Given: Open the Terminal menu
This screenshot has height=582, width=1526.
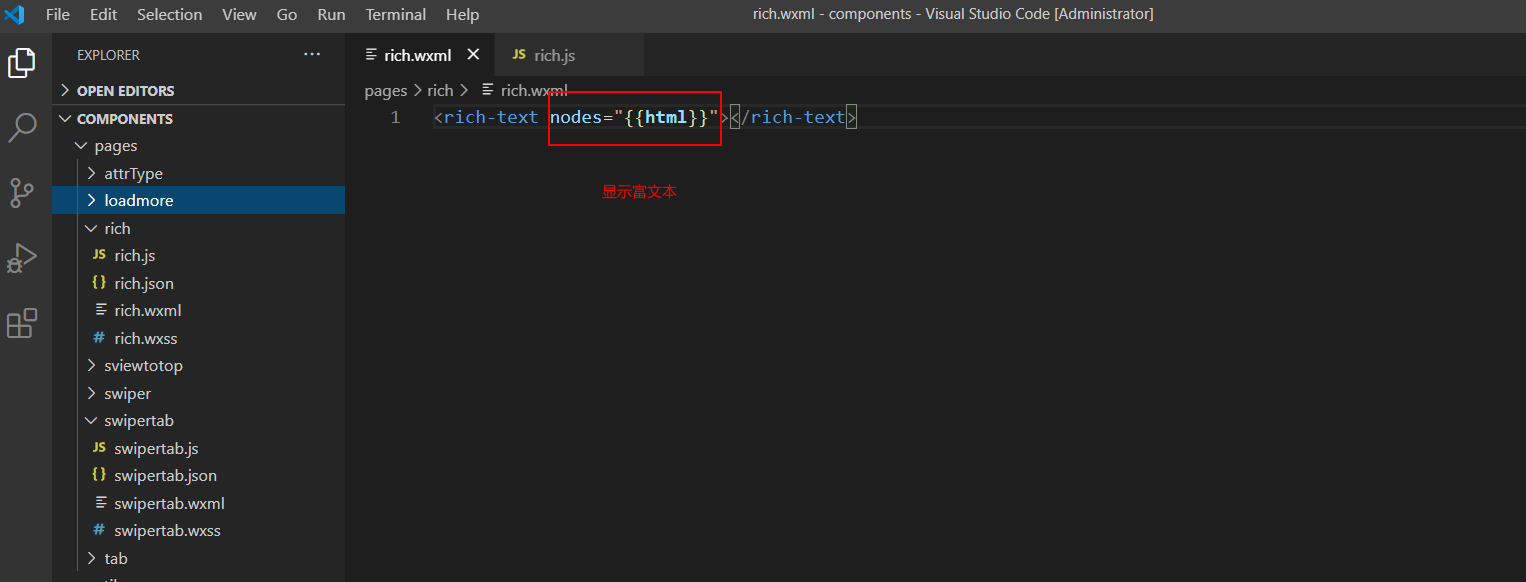Looking at the screenshot, I should click(x=396, y=14).
